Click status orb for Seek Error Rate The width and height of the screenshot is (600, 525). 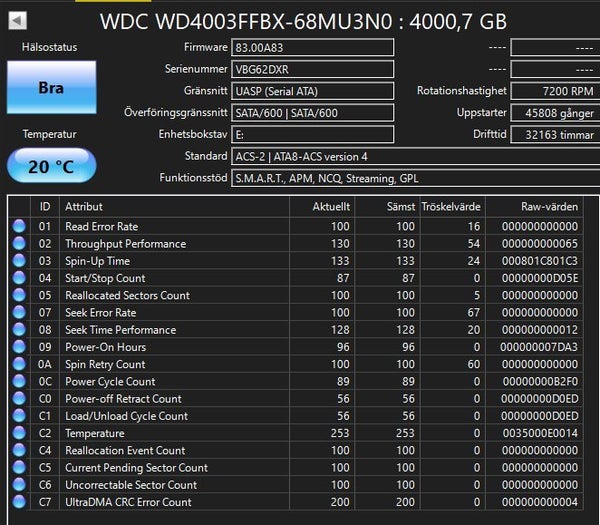tap(19, 312)
